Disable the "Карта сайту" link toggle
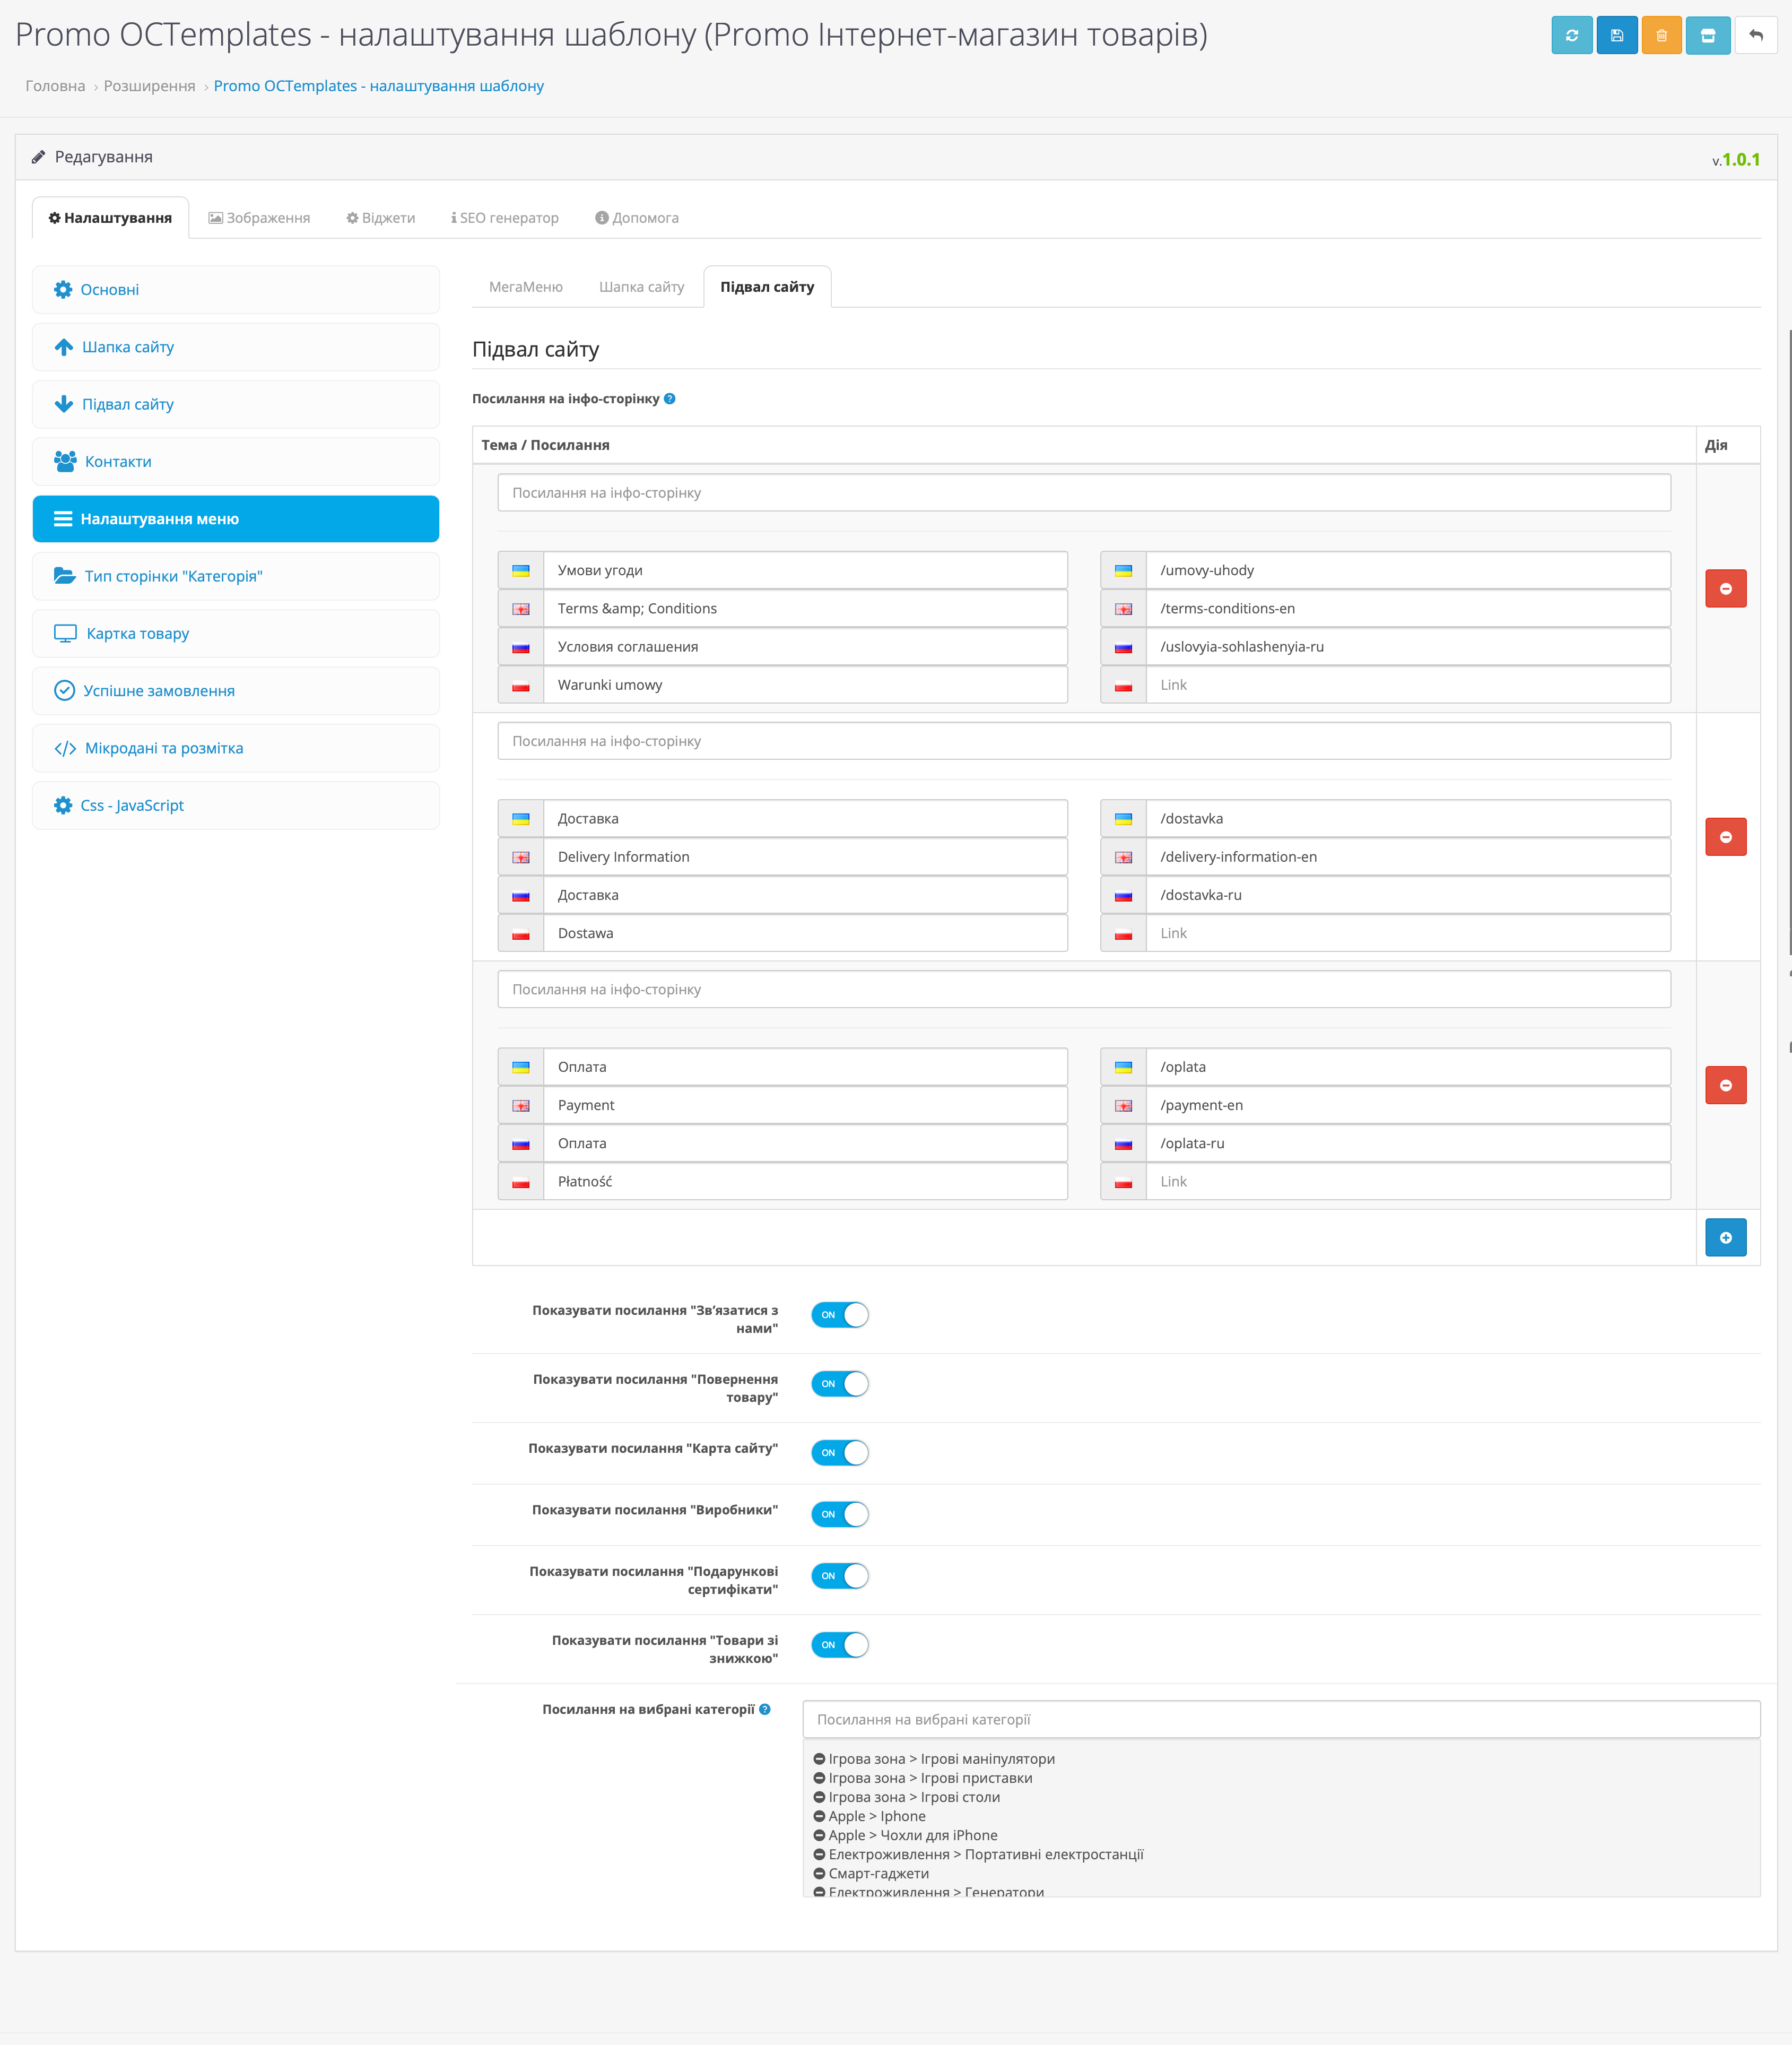This screenshot has width=1792, height=2045. pos(839,1453)
